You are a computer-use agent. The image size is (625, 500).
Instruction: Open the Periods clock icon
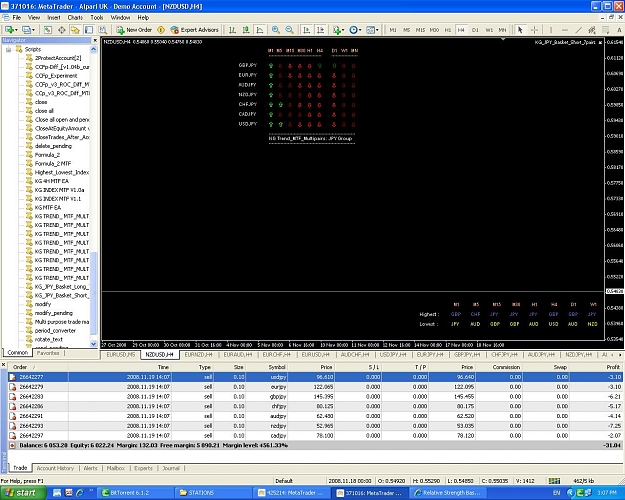click(x=353, y=30)
